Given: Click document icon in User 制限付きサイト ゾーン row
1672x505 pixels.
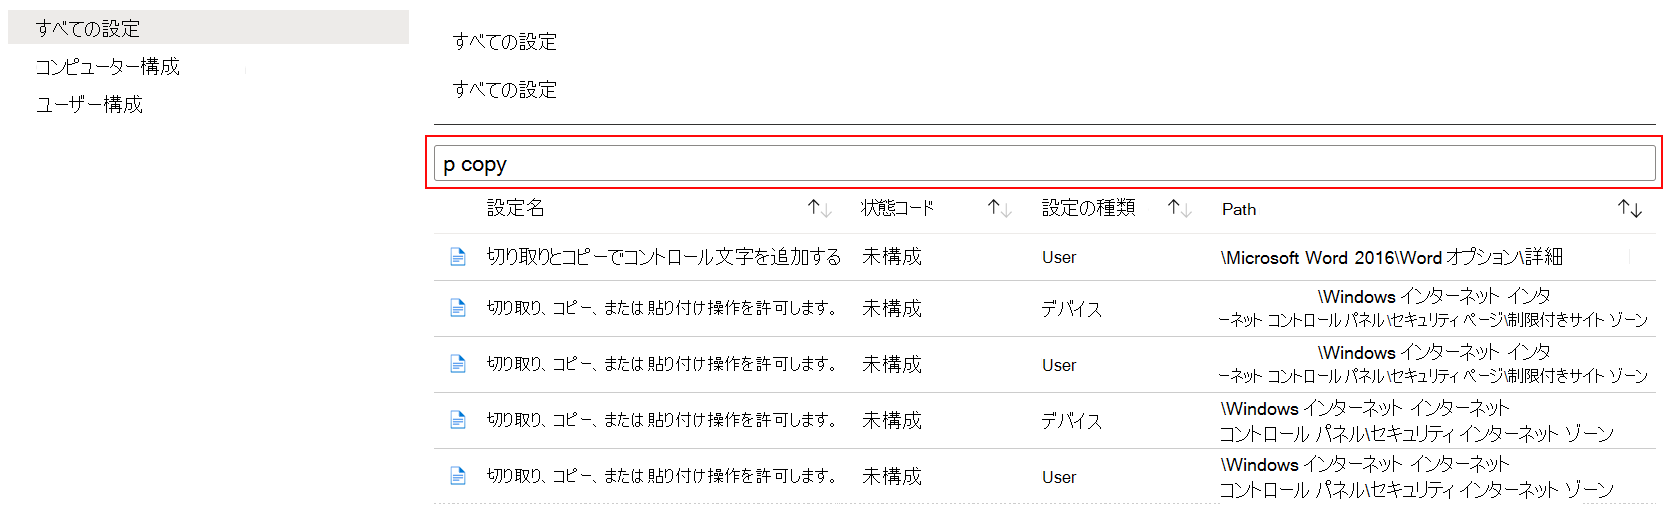Looking at the screenshot, I should tap(458, 364).
